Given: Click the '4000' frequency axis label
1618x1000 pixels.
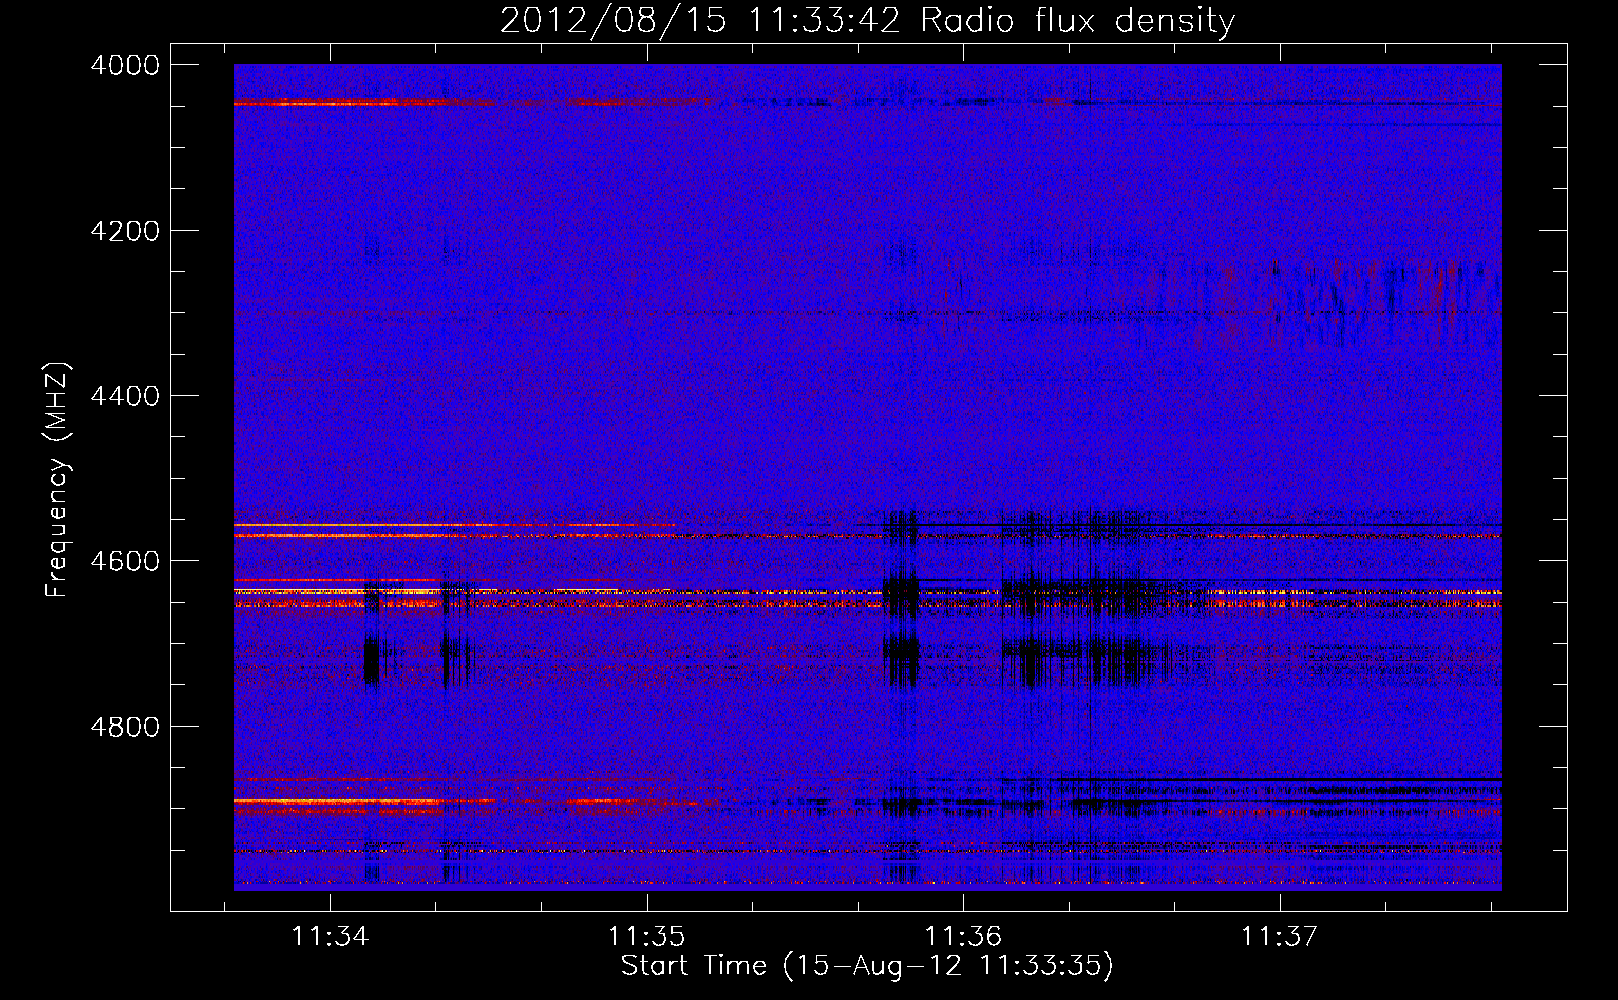Looking at the screenshot, I should tap(125, 65).
